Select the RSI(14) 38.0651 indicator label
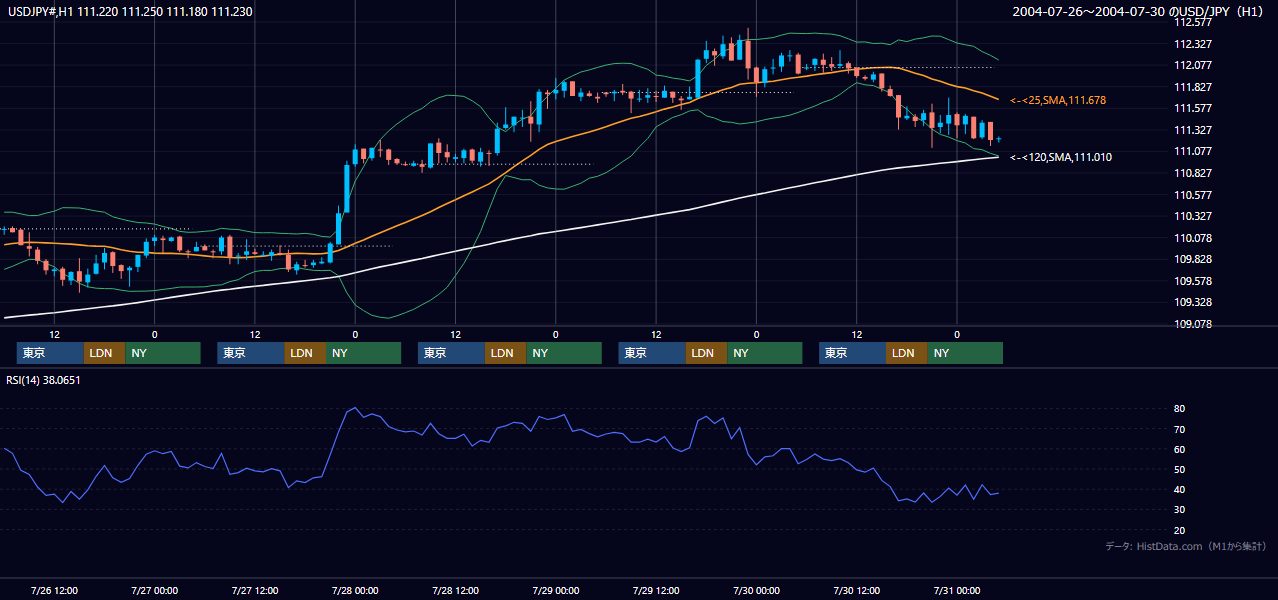Viewport: 1278px width, 600px height. click(43, 380)
